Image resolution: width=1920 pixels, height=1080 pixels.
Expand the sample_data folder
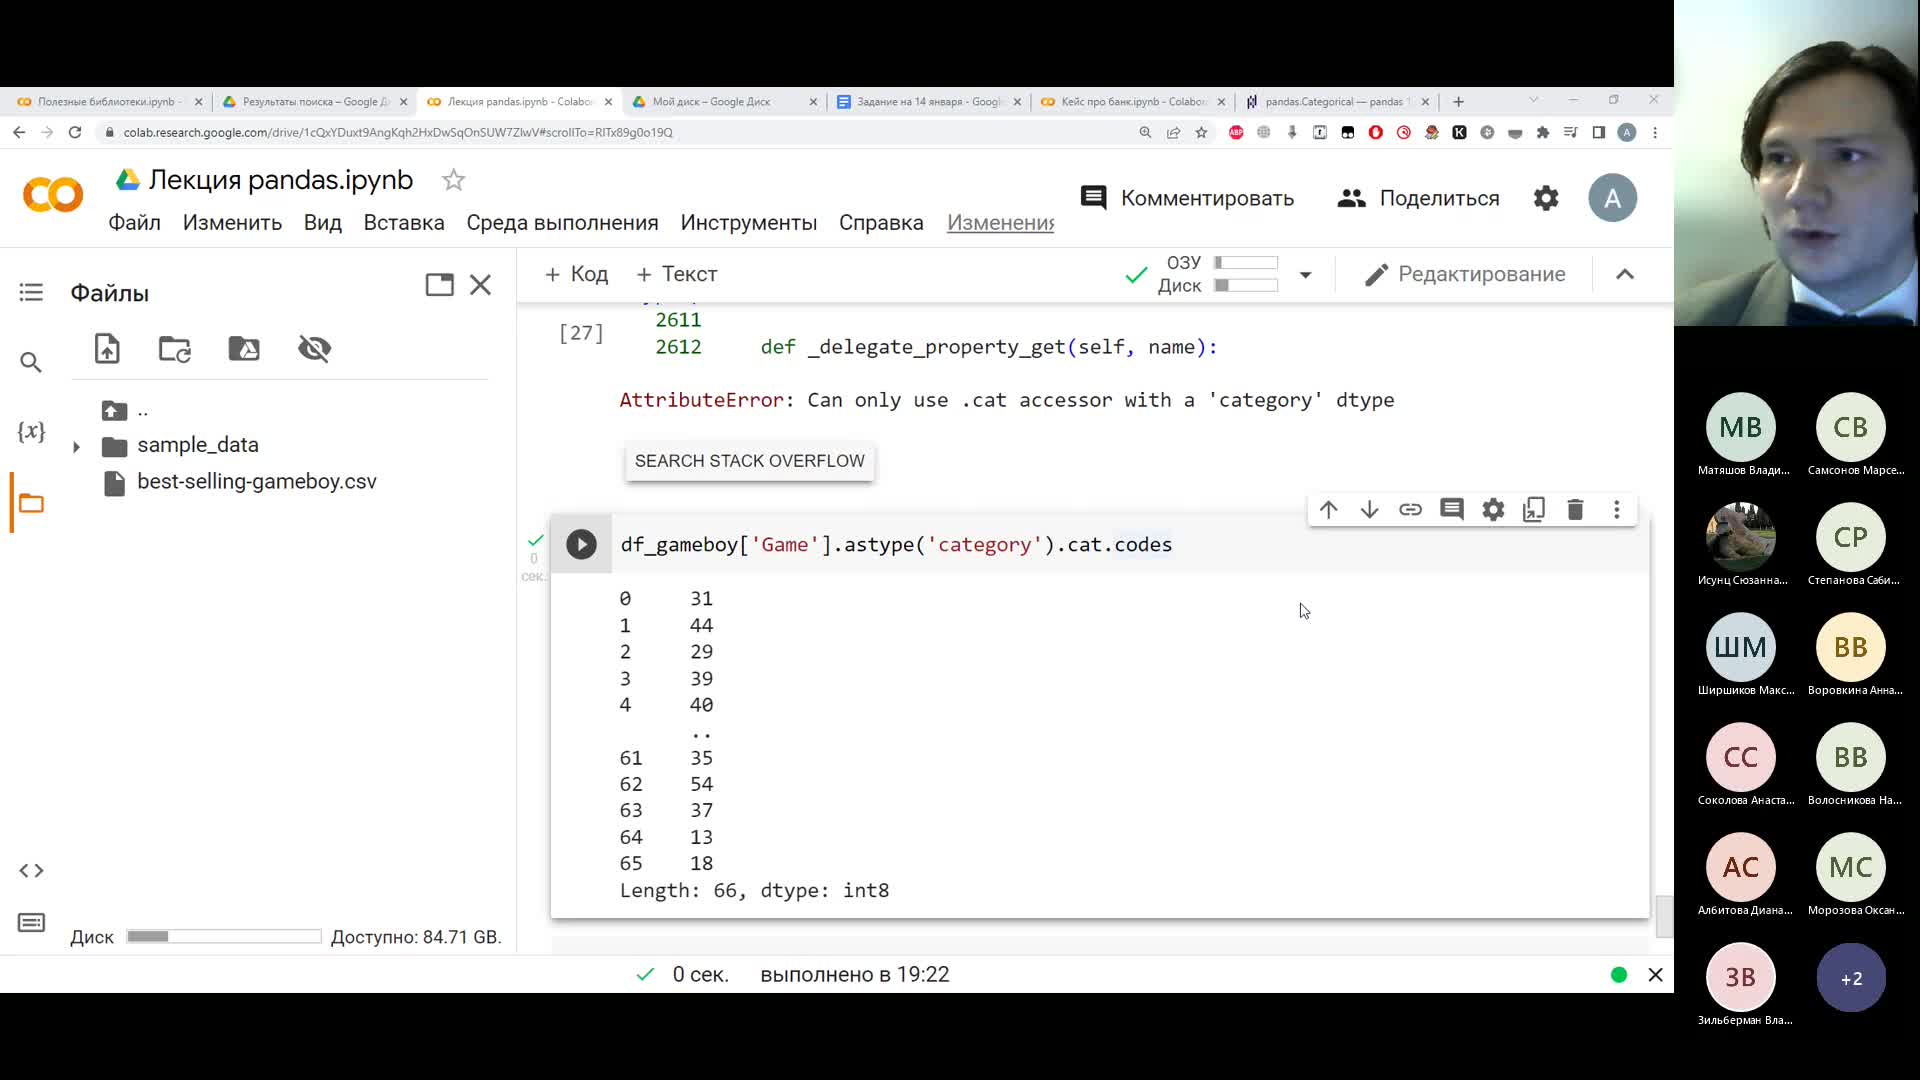[76, 446]
